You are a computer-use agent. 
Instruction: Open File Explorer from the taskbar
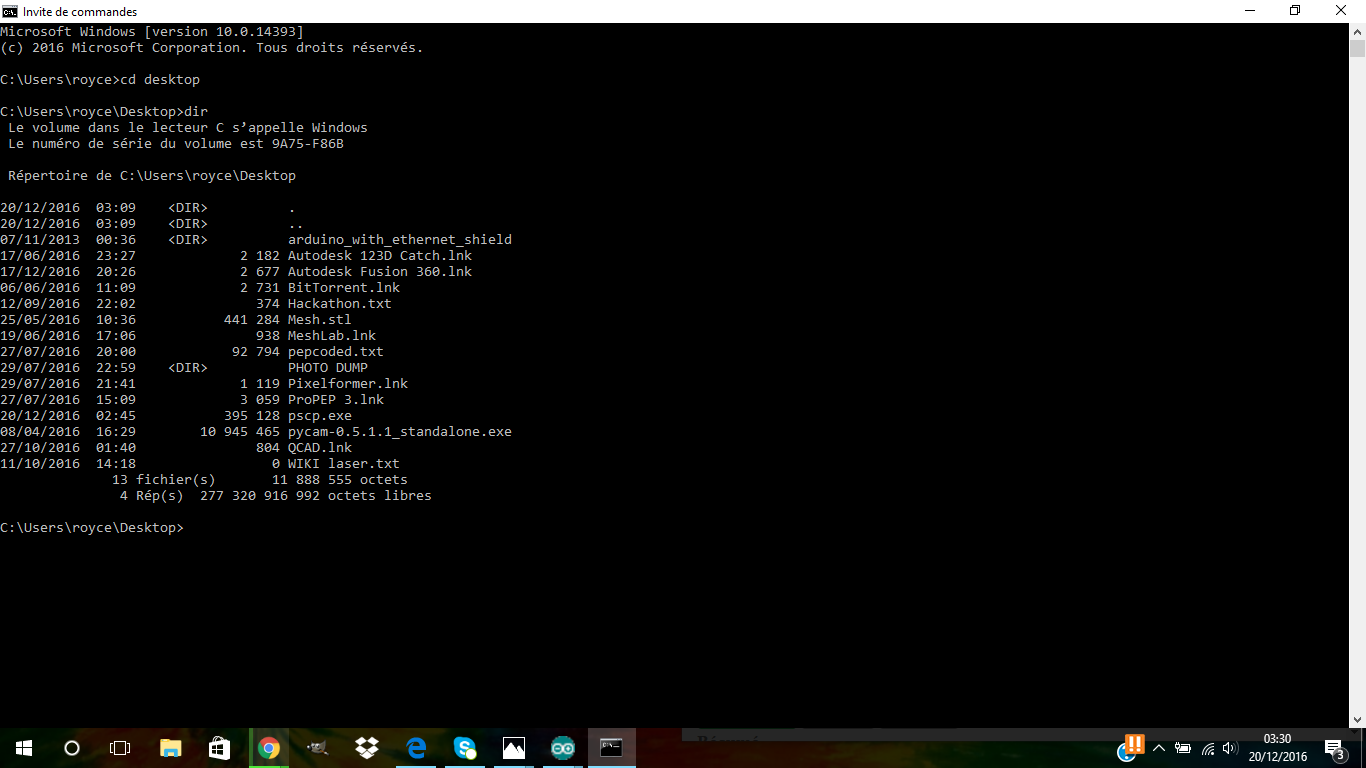pos(170,748)
